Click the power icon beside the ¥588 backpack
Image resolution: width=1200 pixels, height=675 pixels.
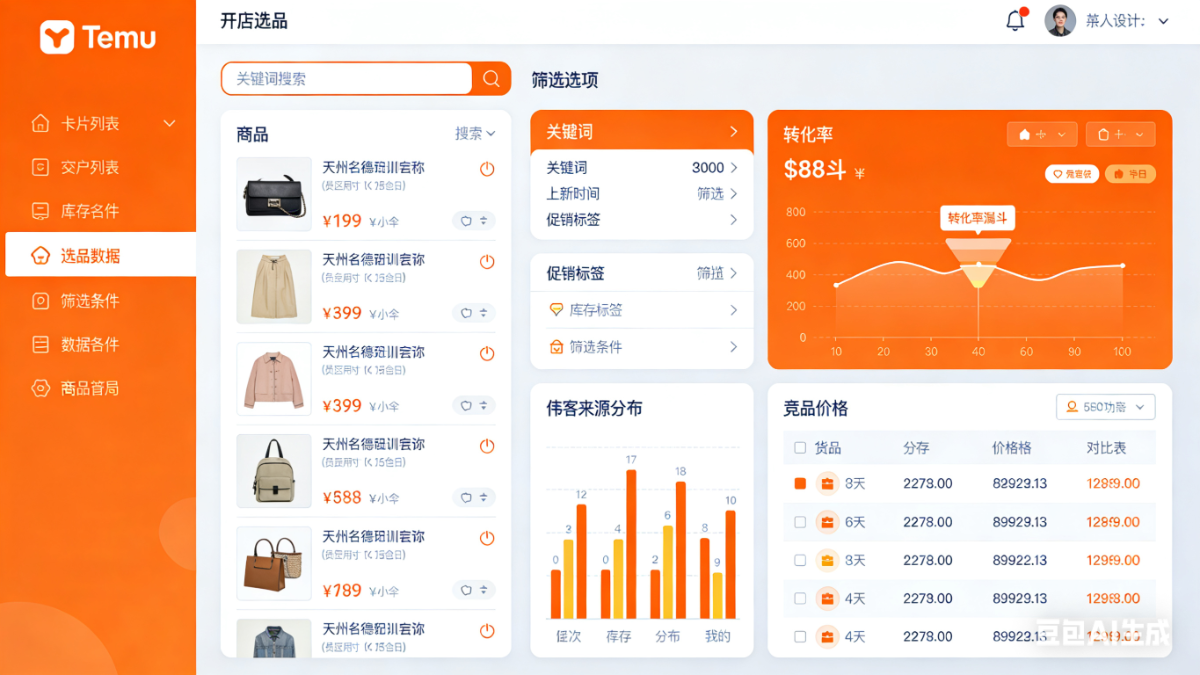pyautogui.click(x=487, y=446)
